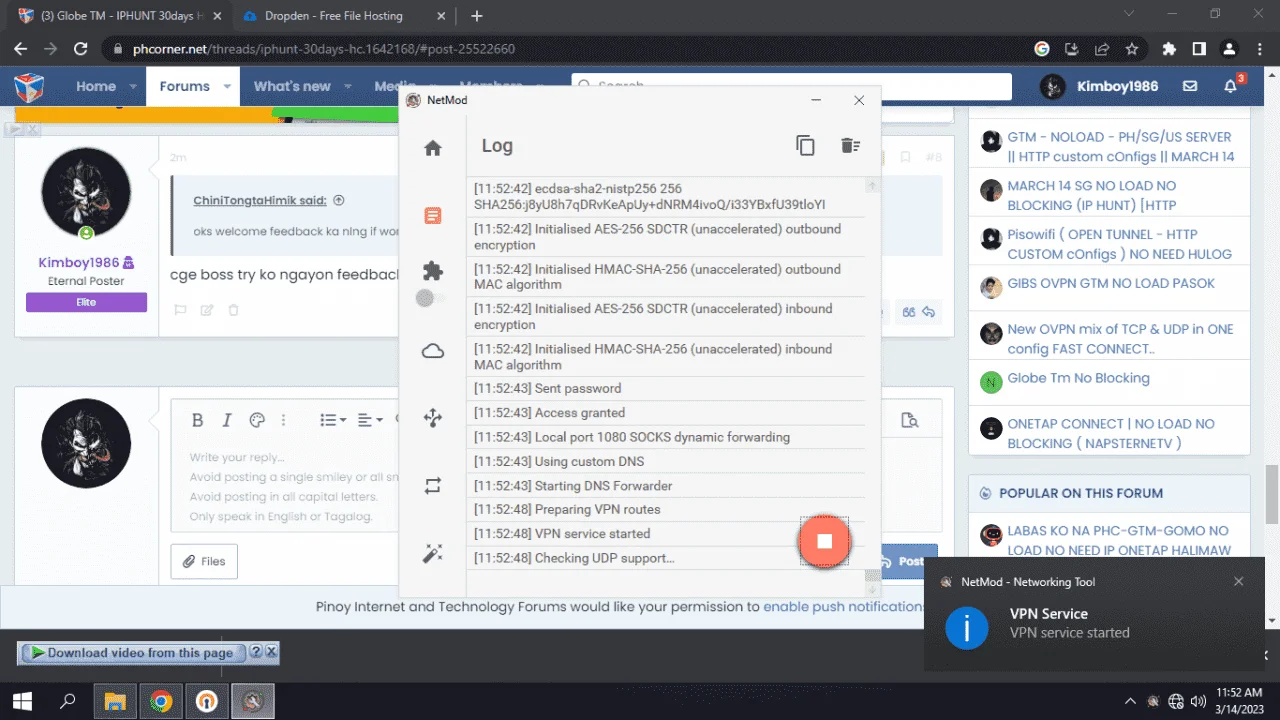This screenshot has width=1280, height=720.
Task: Open the phcorner inbox envelope icon
Action: (x=1190, y=86)
